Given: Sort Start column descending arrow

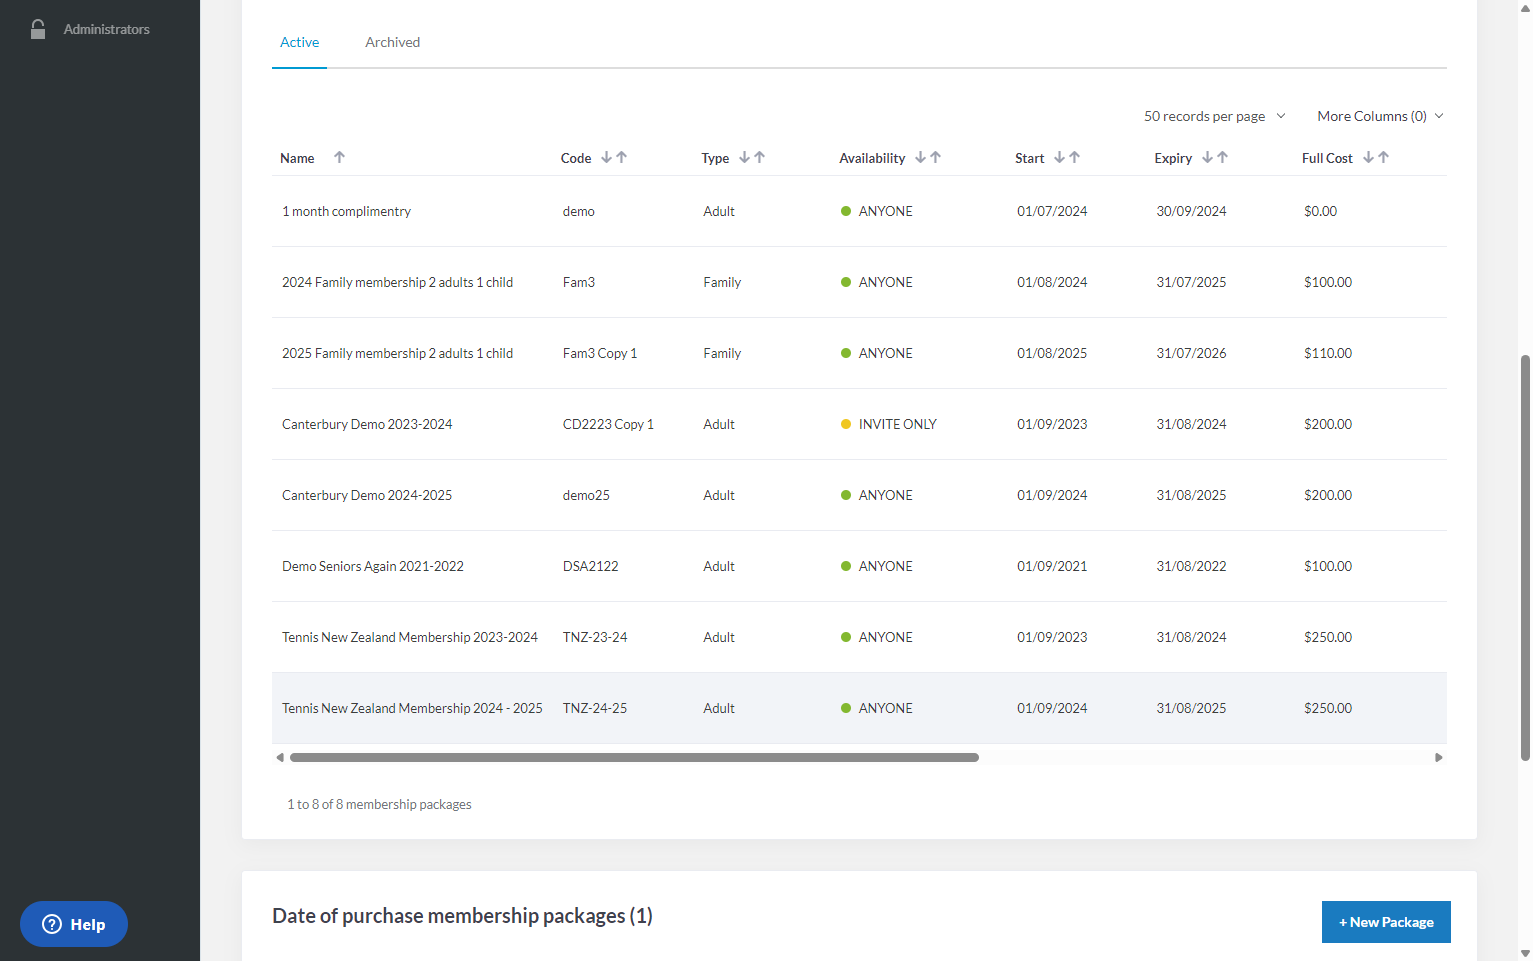Looking at the screenshot, I should point(1059,157).
